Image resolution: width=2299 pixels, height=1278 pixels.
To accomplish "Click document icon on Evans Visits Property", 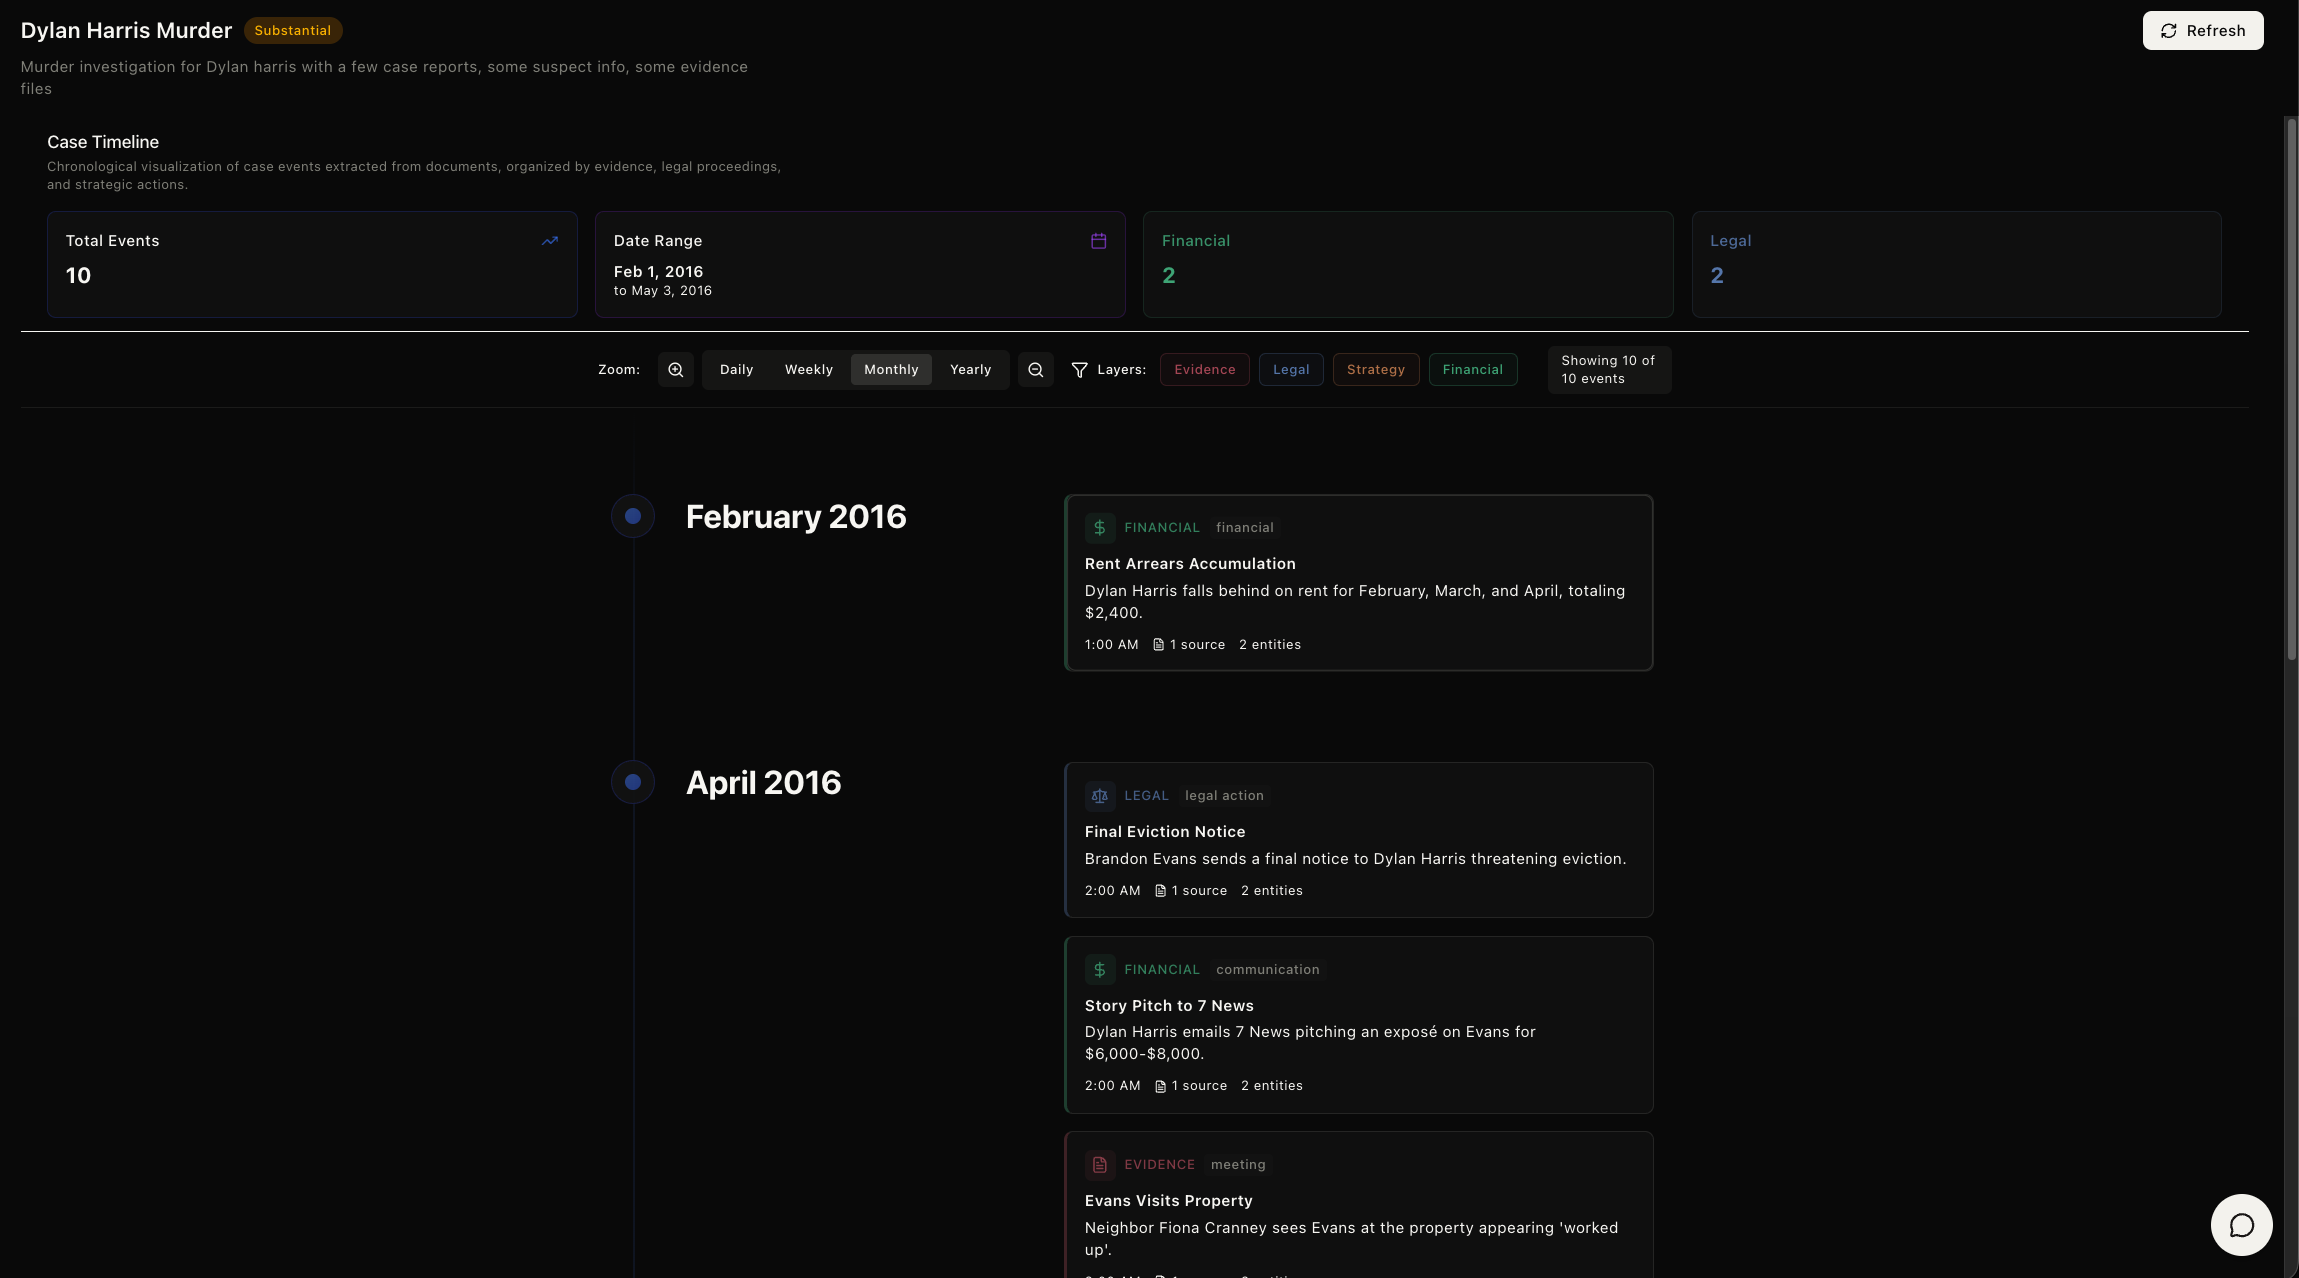I will point(1100,1165).
